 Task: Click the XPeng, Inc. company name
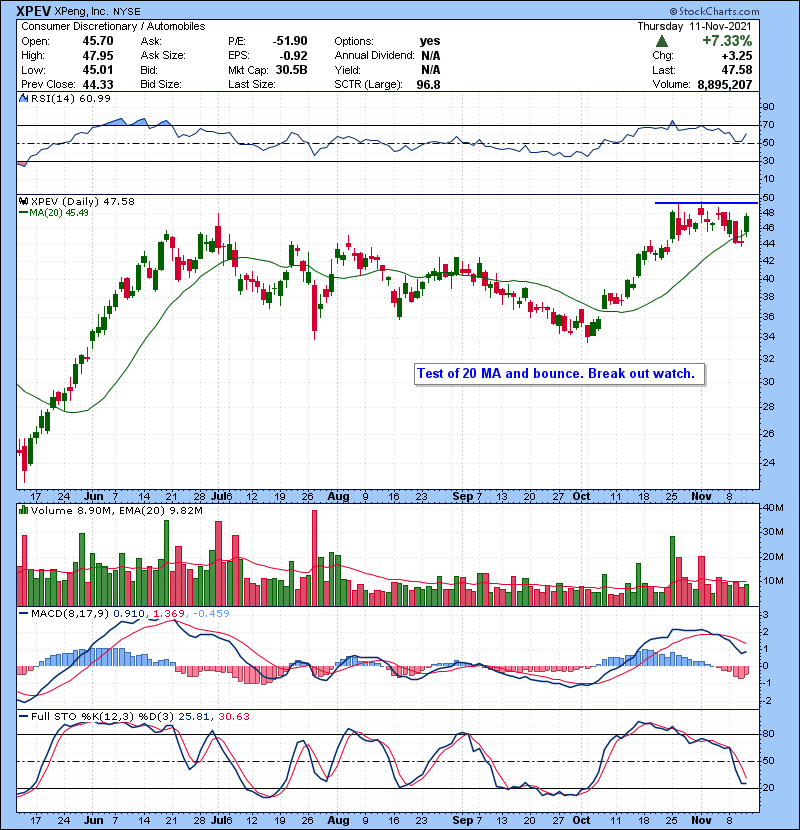coord(81,12)
